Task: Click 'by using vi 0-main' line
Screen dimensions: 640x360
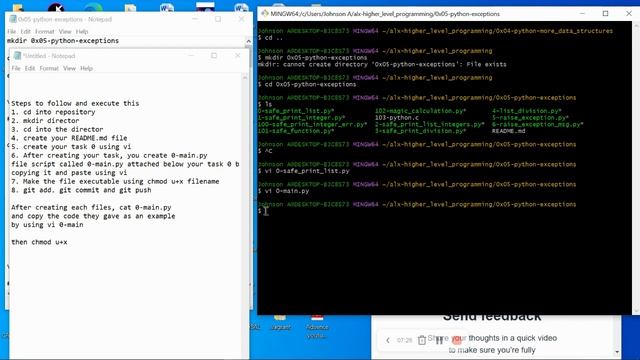Action: coord(47,224)
